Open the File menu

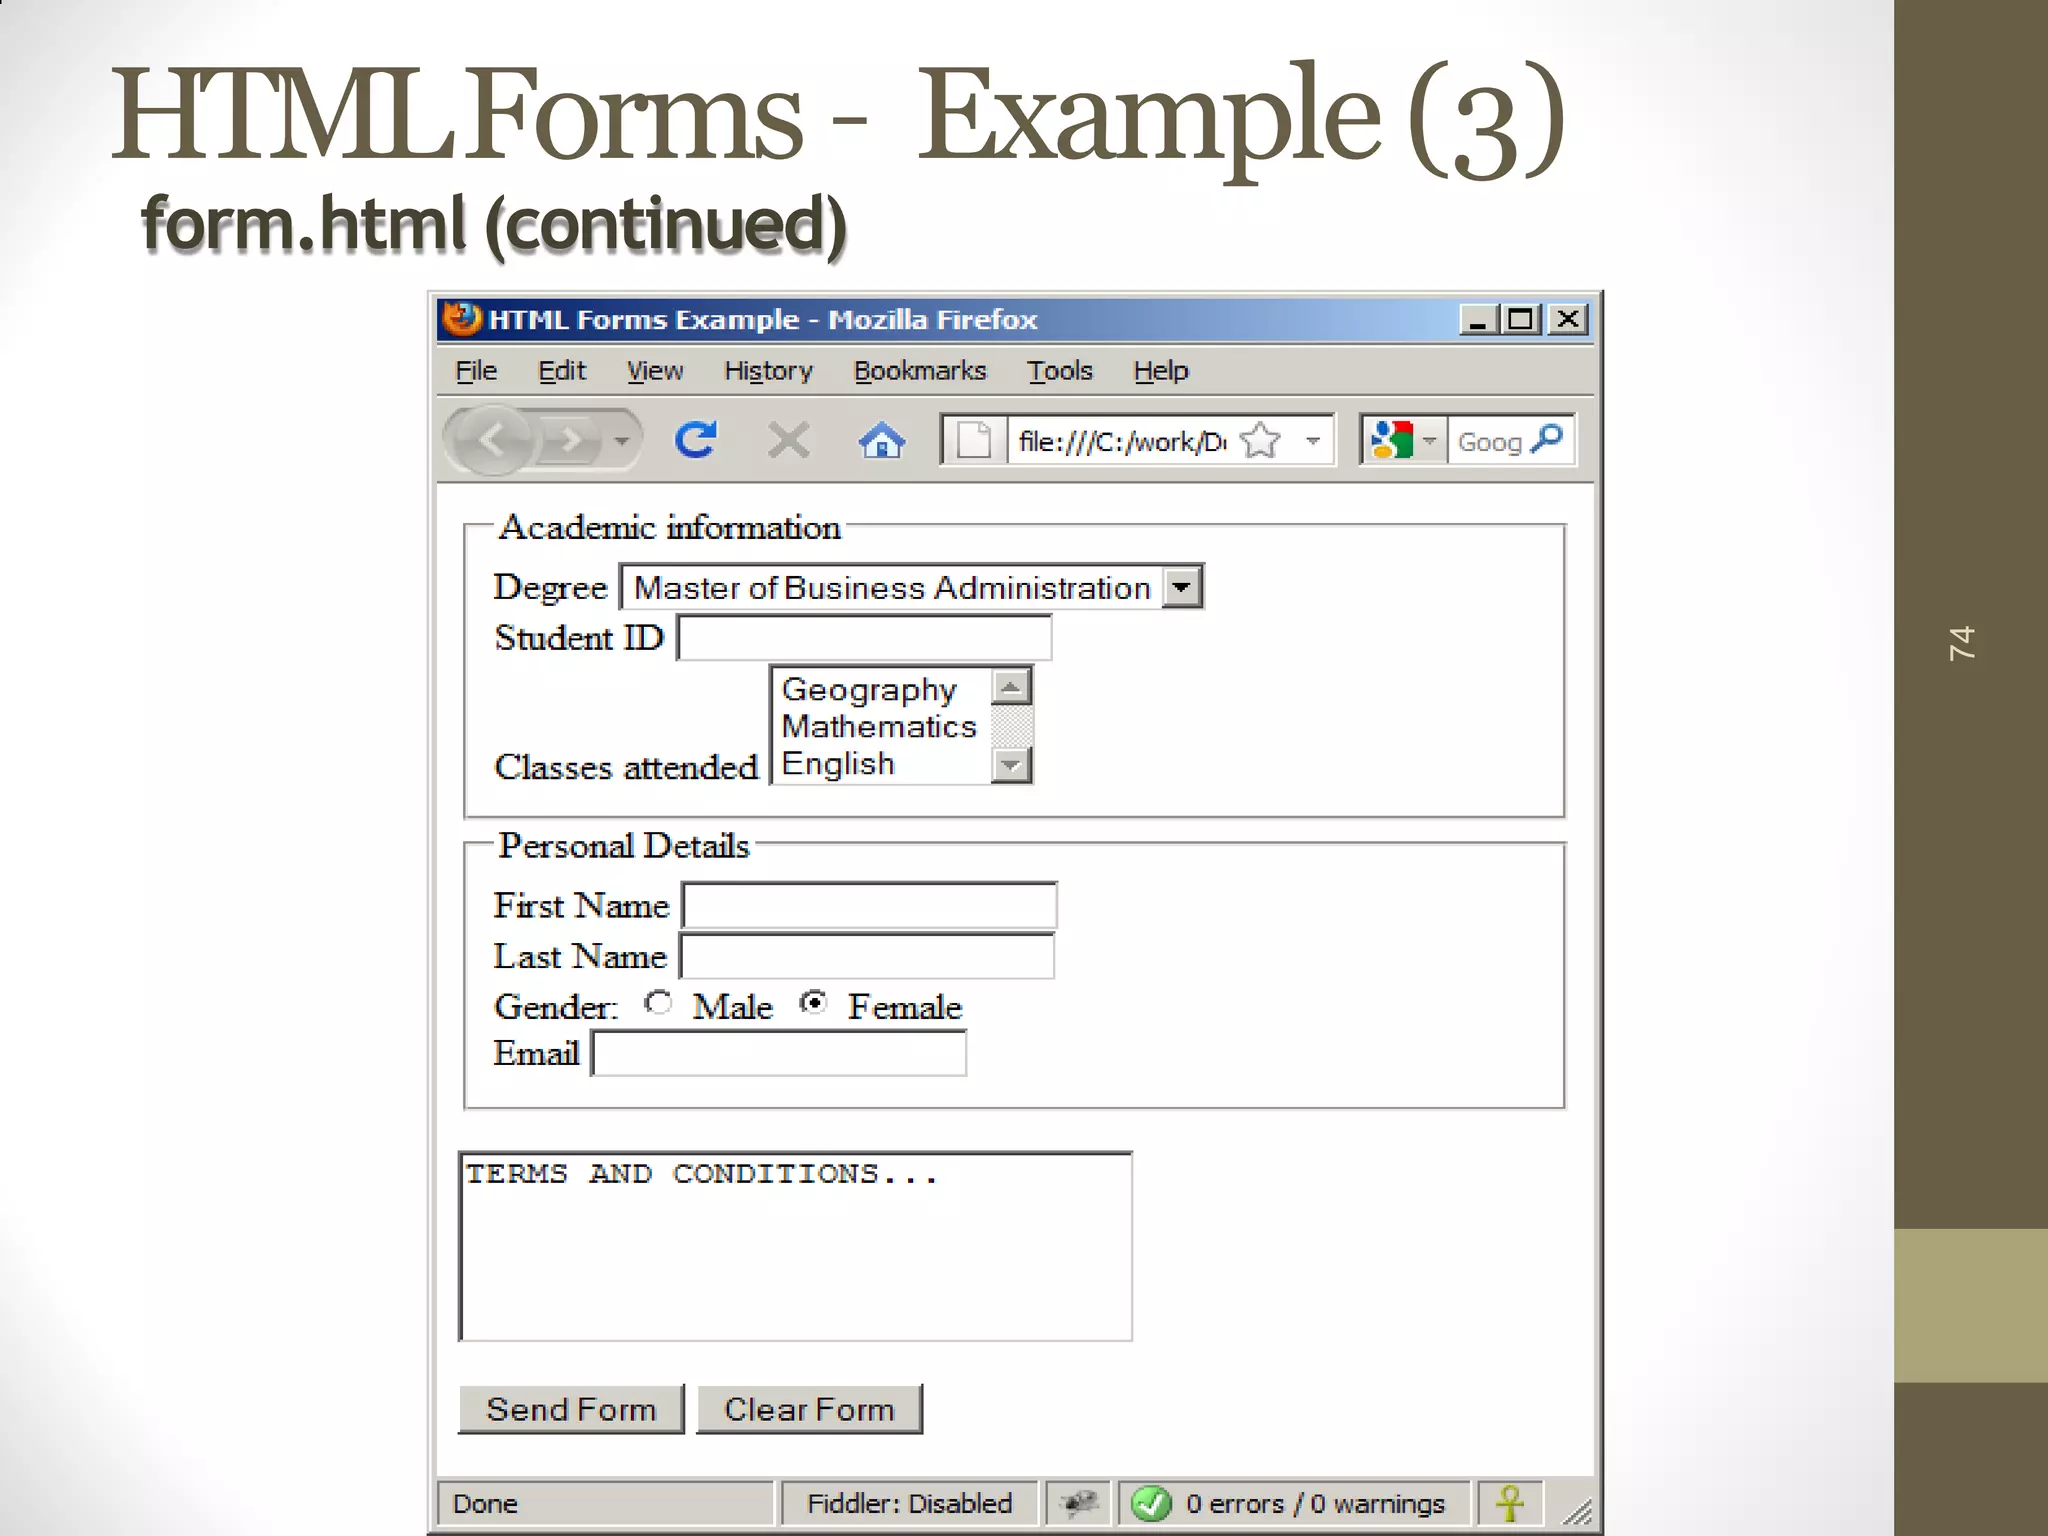click(476, 371)
